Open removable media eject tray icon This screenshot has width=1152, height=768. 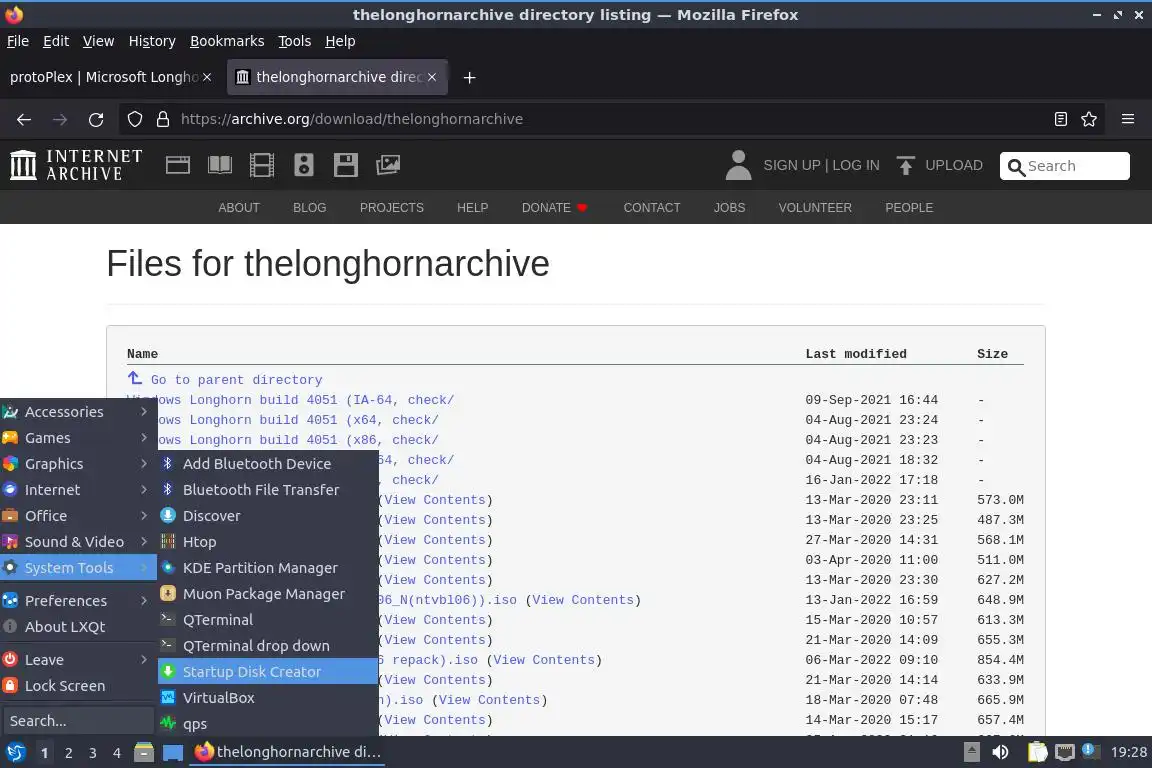(x=971, y=752)
